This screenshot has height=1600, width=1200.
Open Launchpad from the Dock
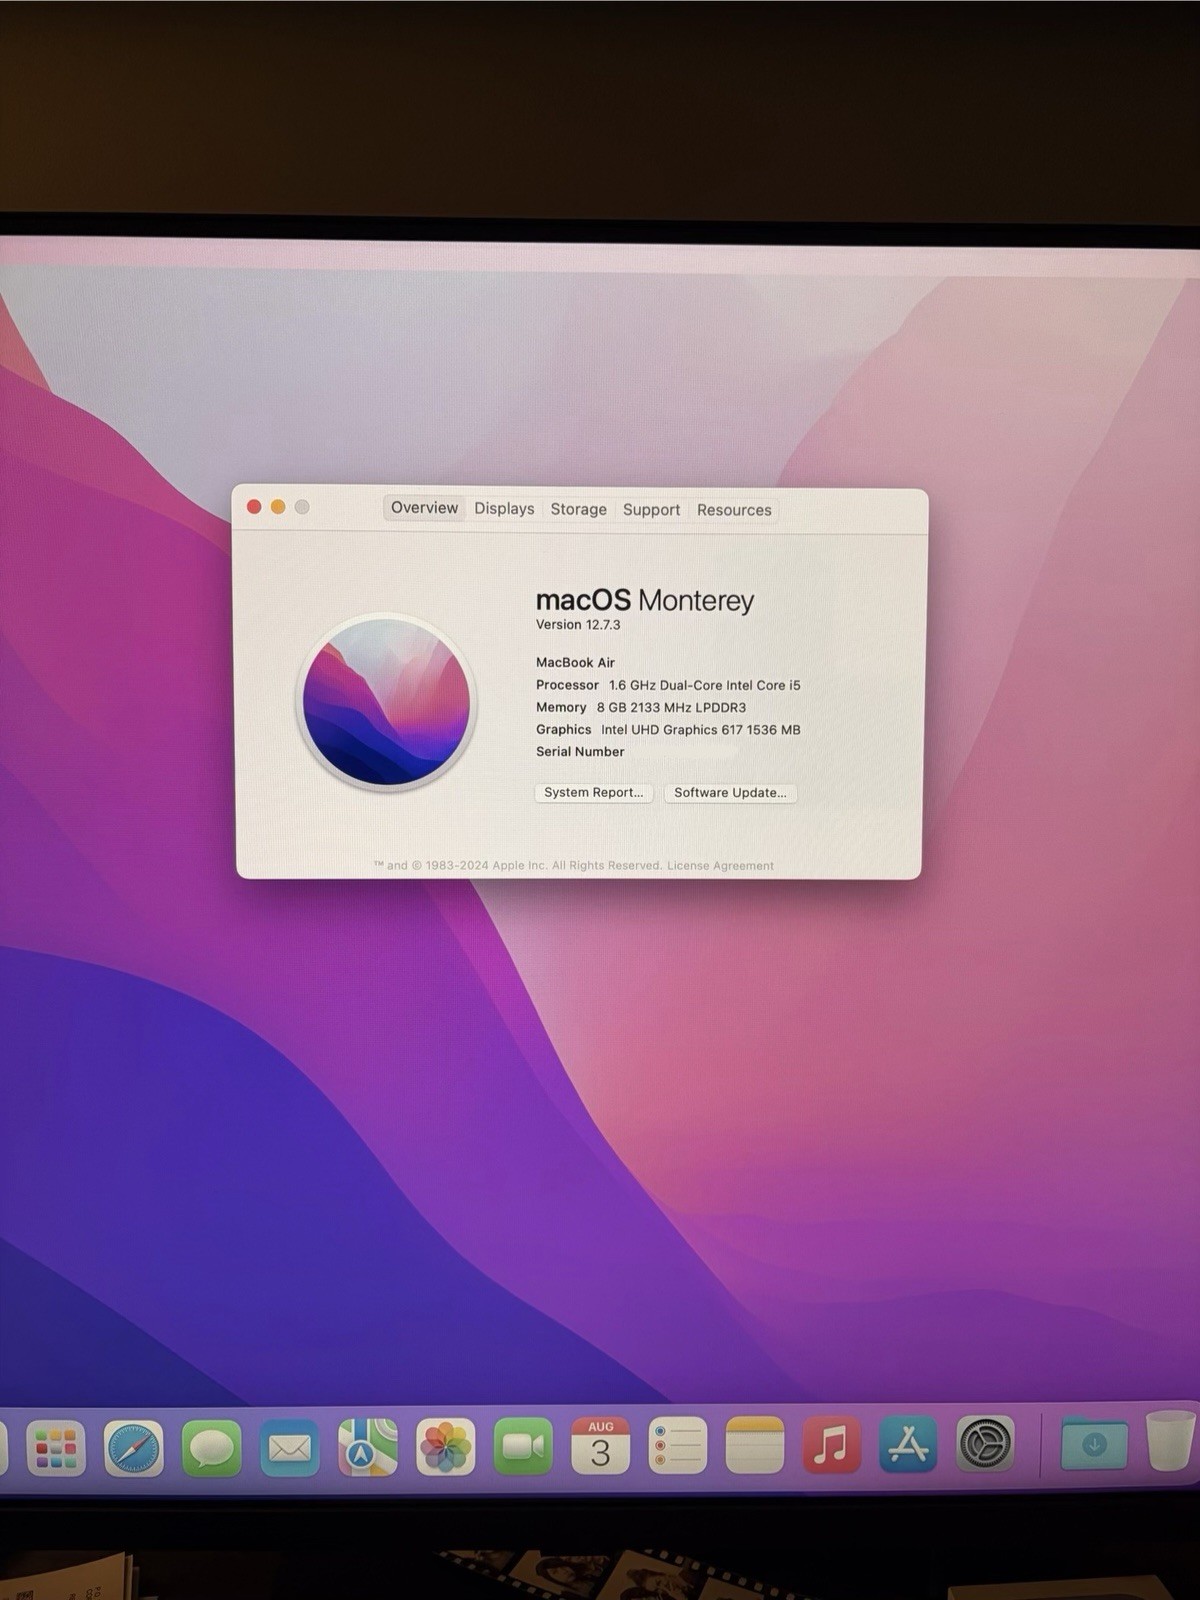tap(55, 1448)
